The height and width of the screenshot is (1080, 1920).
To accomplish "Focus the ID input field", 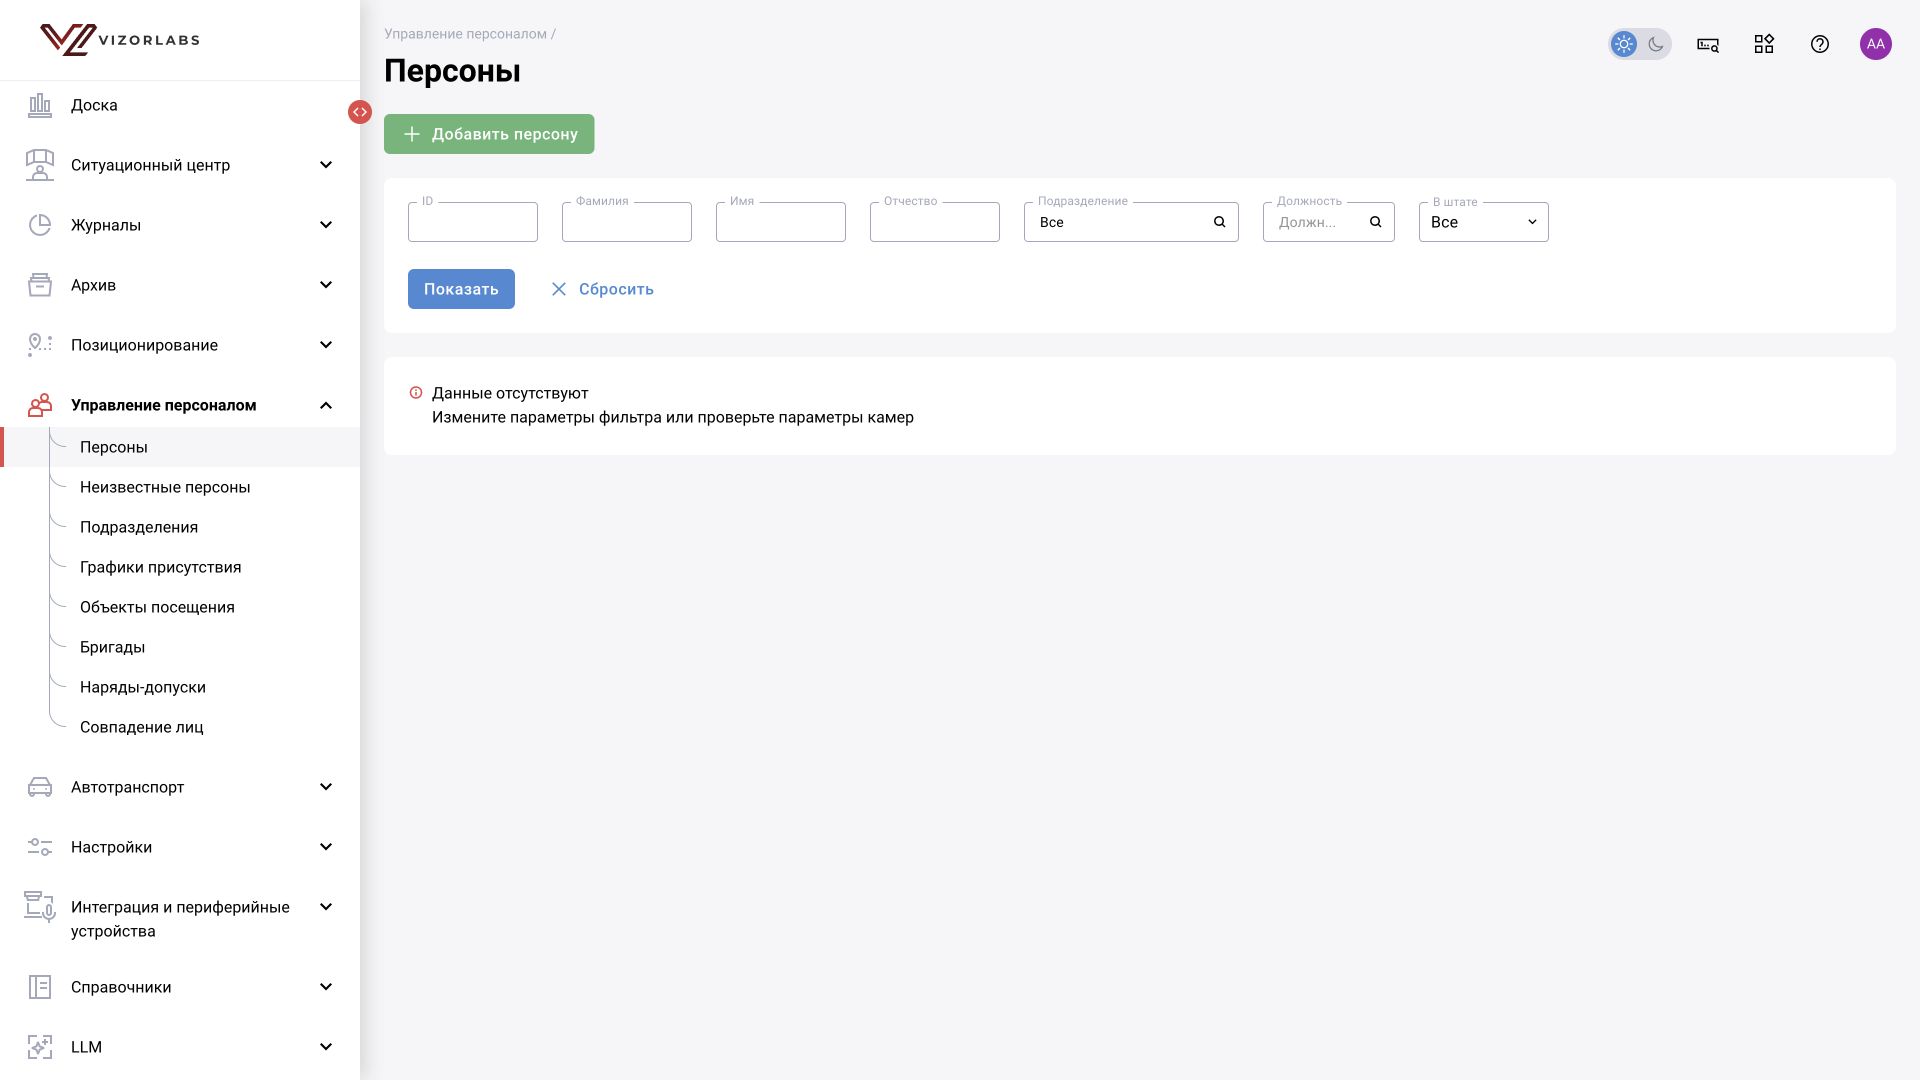I will point(473,222).
